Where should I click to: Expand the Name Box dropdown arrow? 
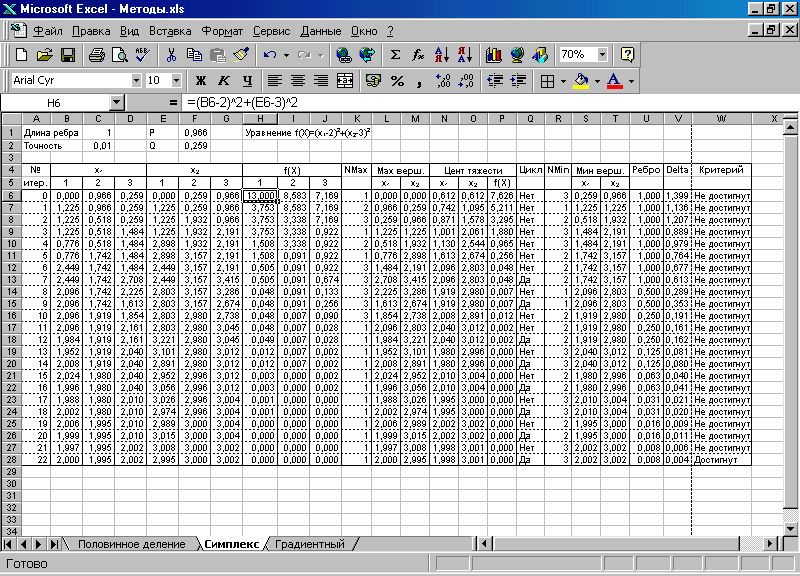click(x=117, y=103)
